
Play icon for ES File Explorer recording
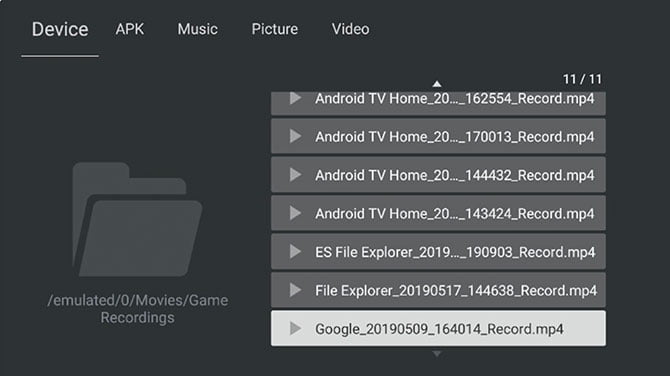(x=295, y=252)
